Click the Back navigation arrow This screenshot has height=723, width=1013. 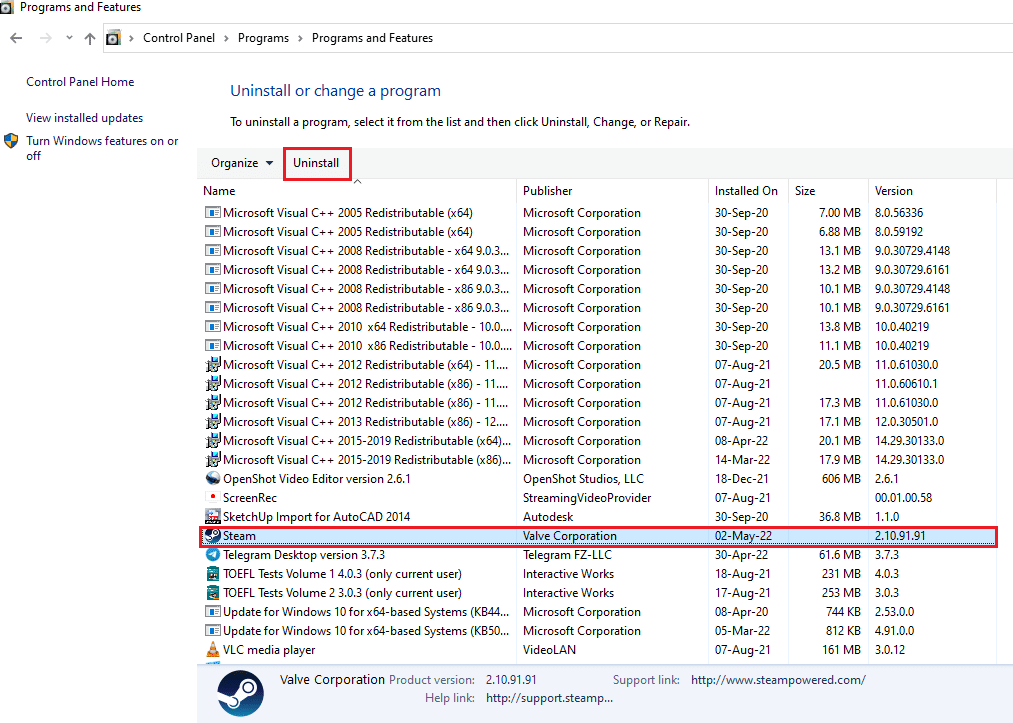pos(16,38)
